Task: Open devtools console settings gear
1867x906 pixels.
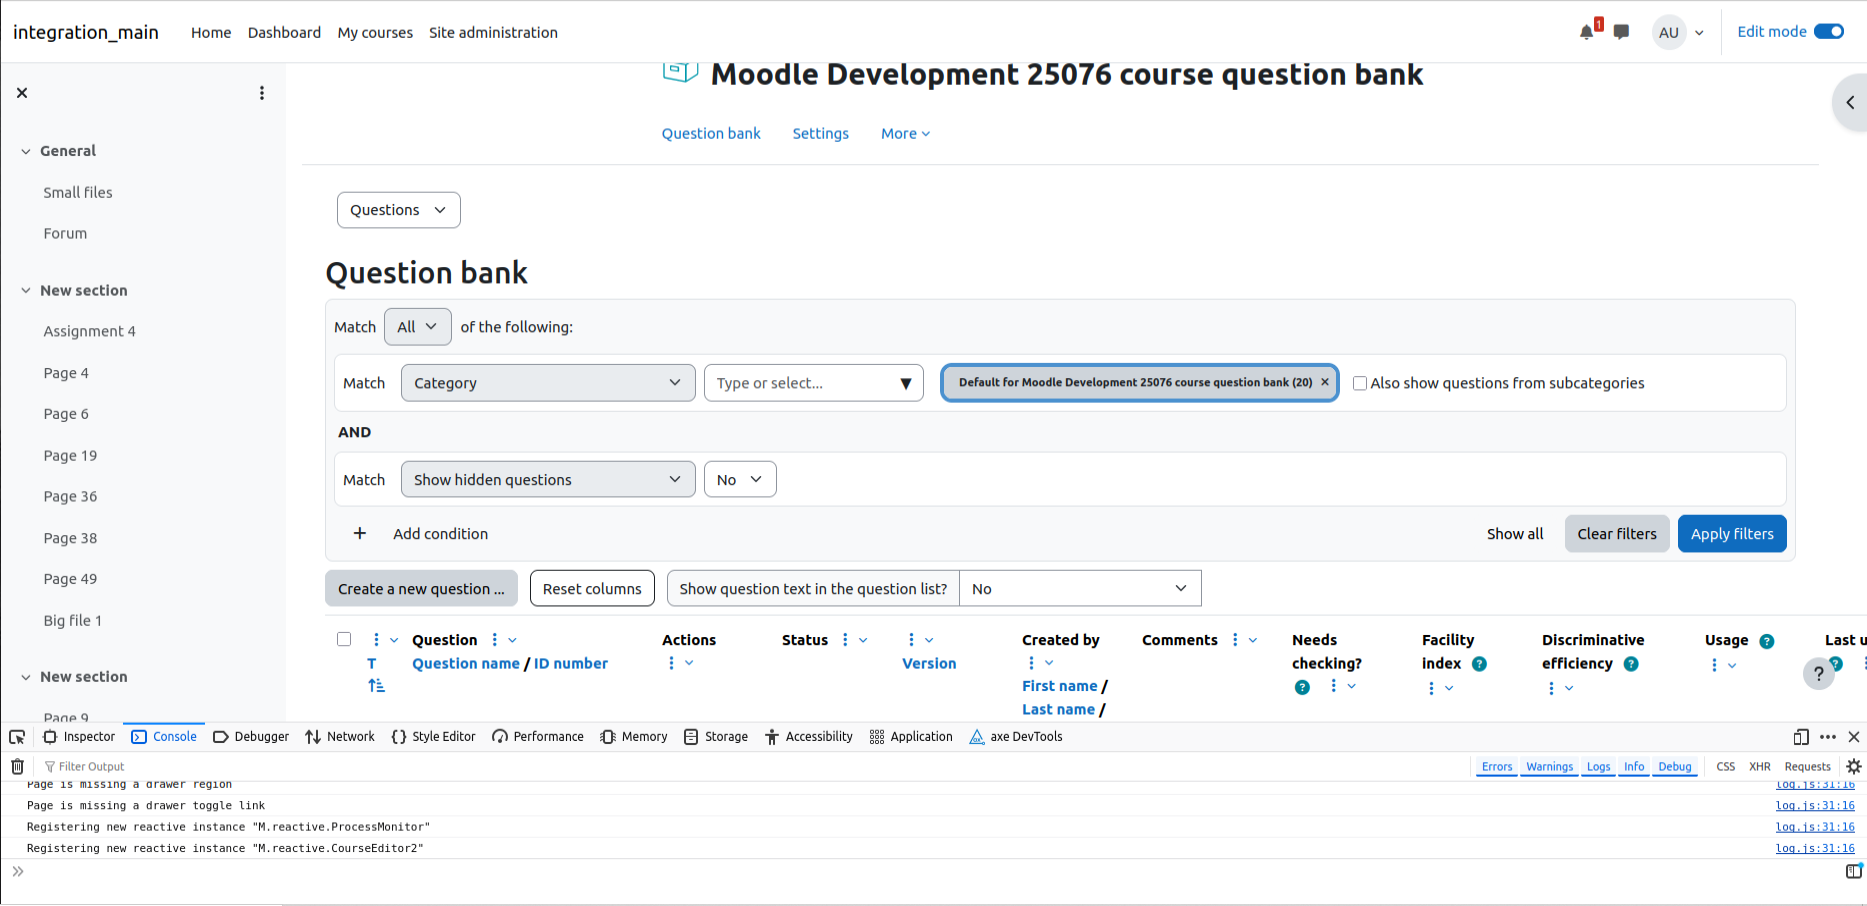Action: point(1854,767)
